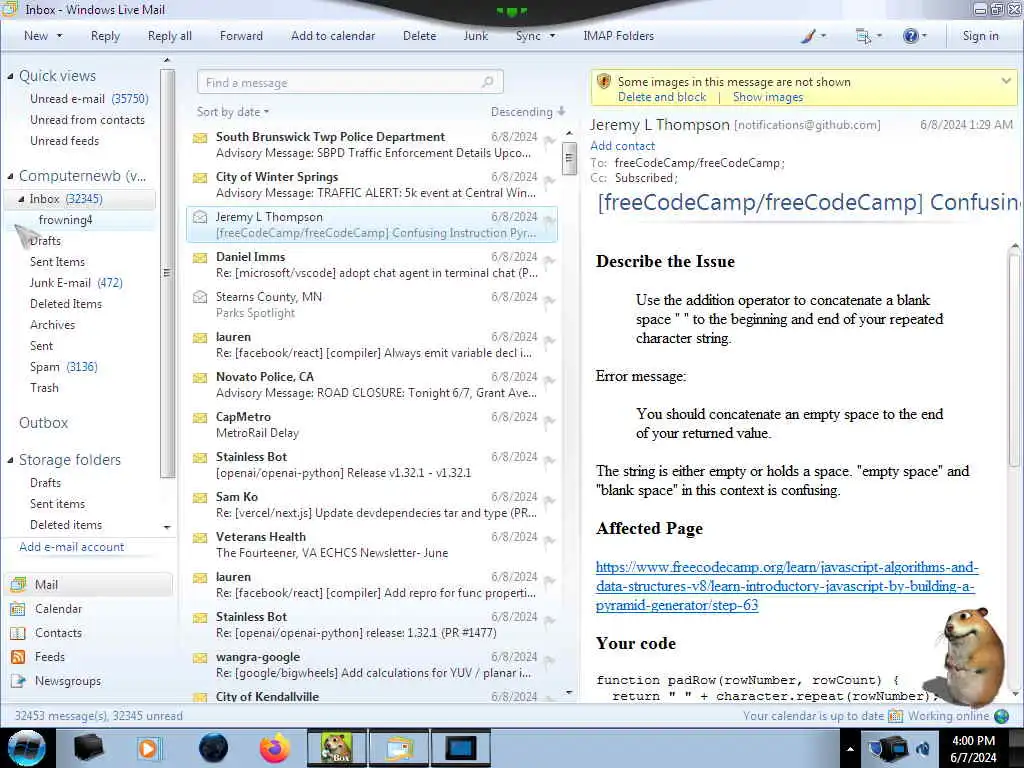Image resolution: width=1024 pixels, height=768 pixels.
Task: Open IMAP Folders
Action: tap(618, 36)
